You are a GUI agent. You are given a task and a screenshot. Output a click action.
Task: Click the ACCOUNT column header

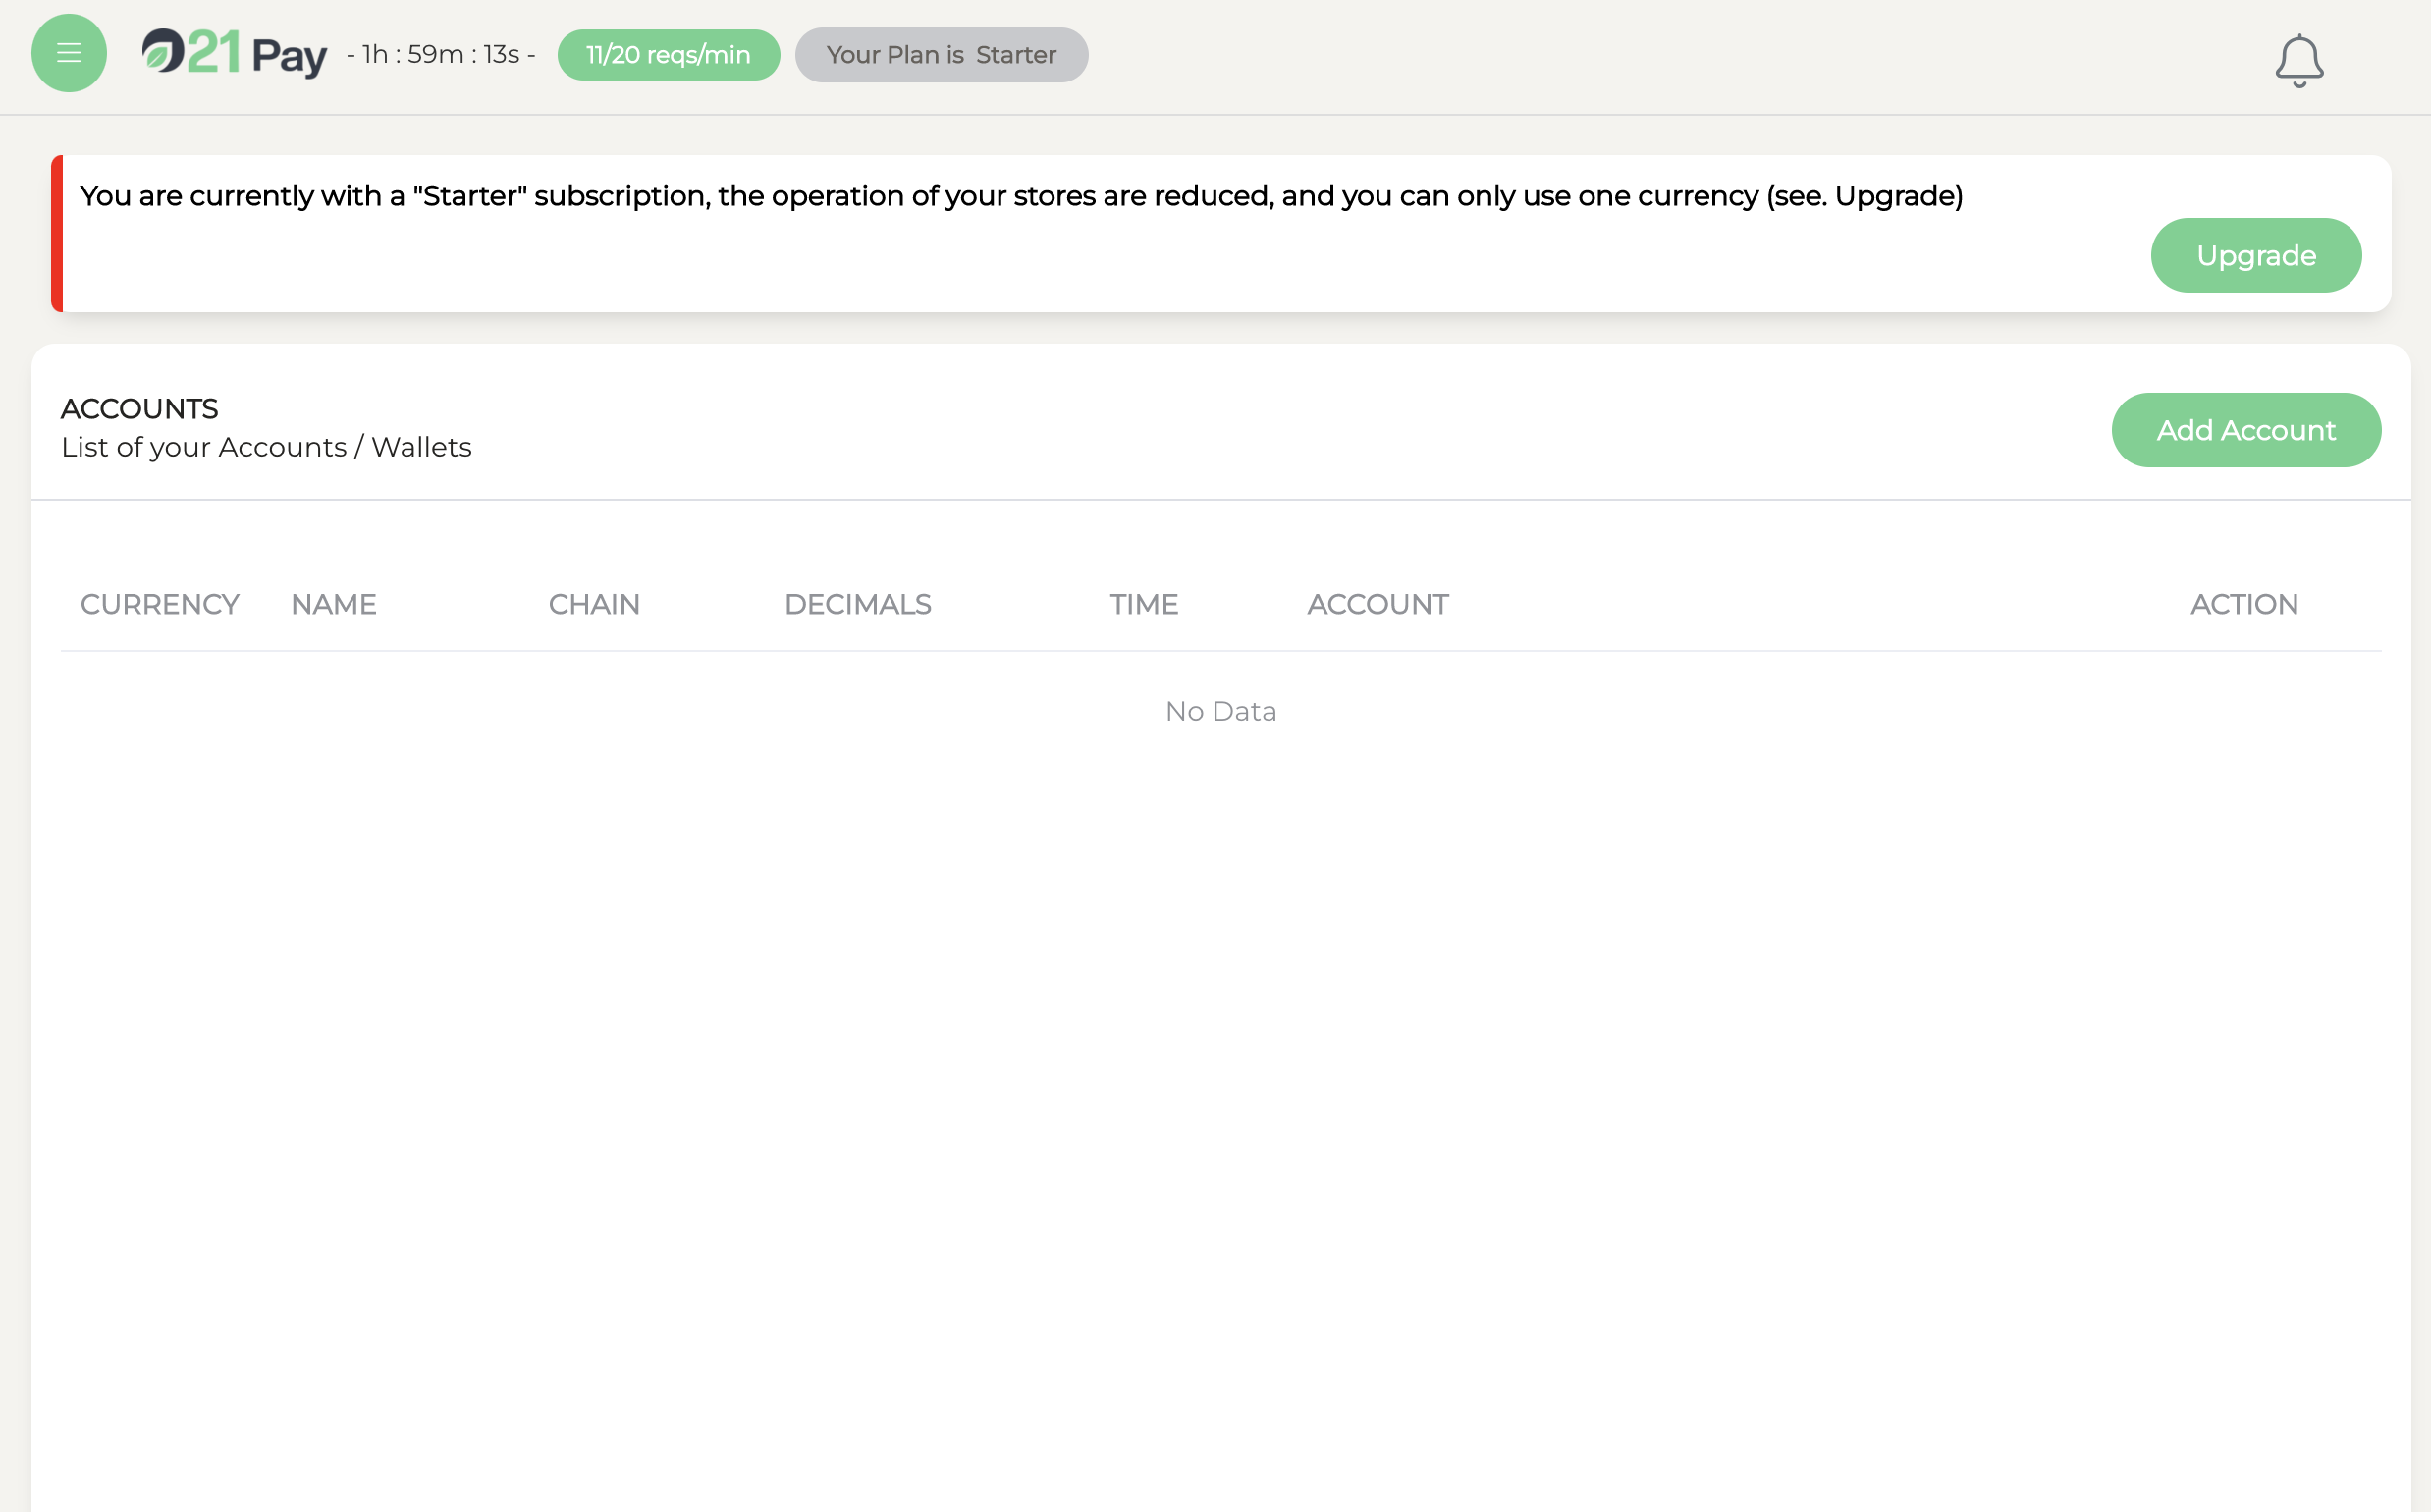(1377, 604)
